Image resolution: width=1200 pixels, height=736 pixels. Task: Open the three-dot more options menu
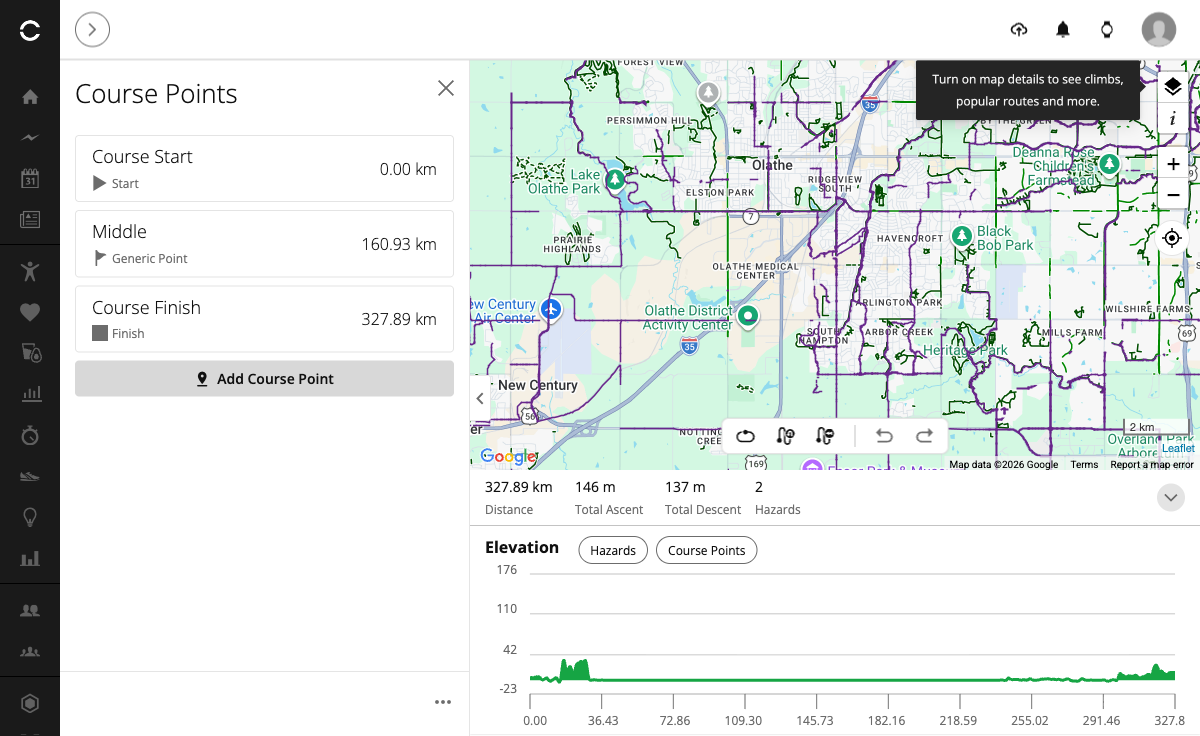click(443, 702)
